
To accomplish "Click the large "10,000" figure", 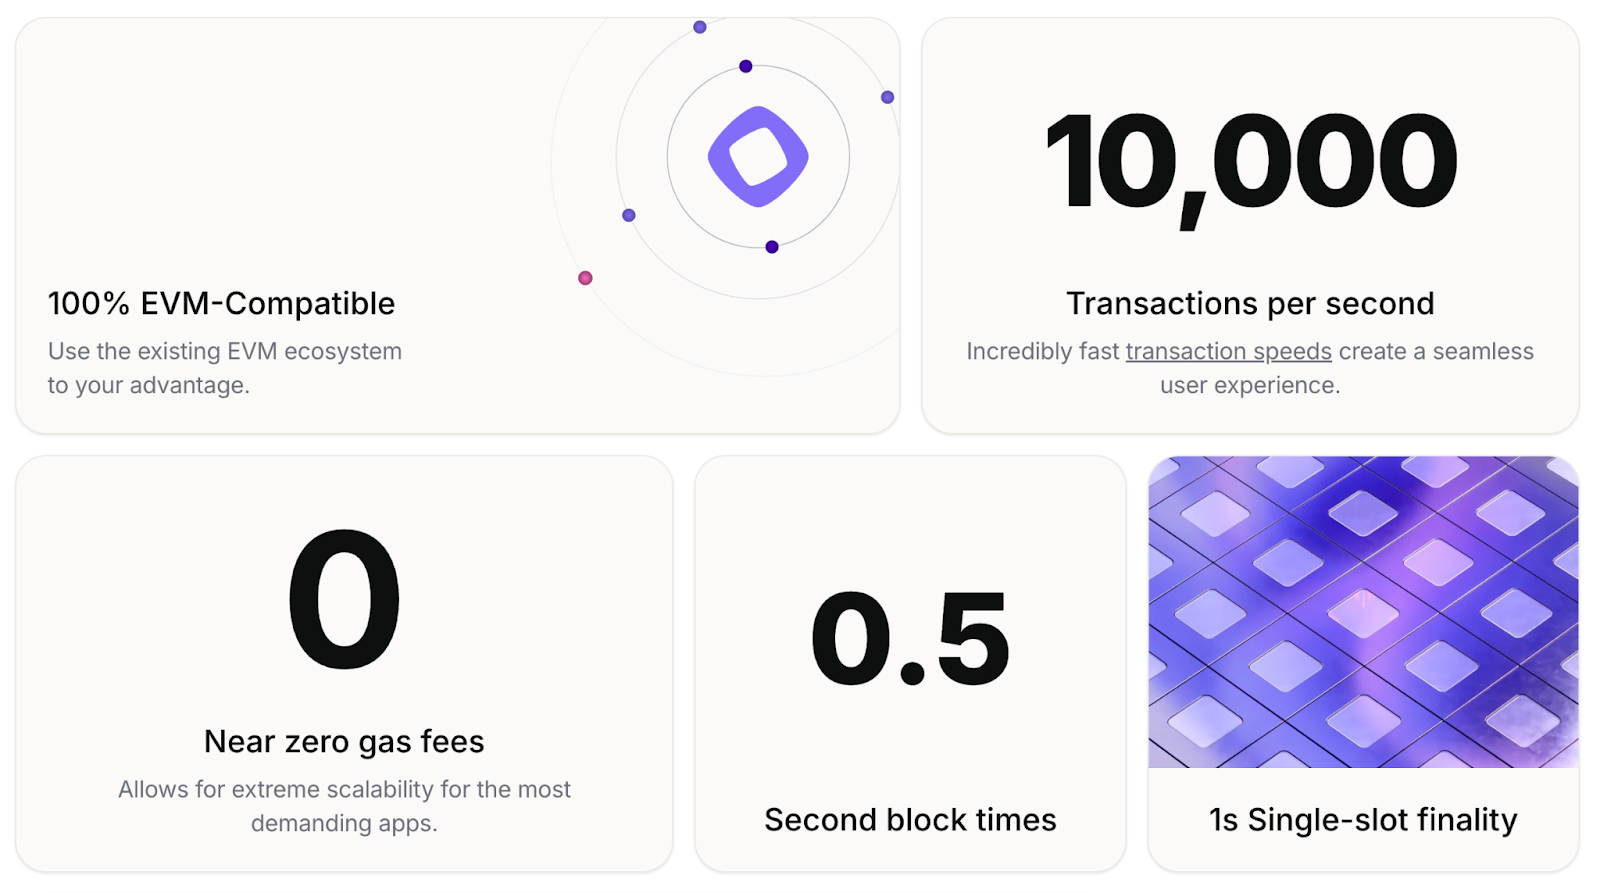I will (1250, 163).
